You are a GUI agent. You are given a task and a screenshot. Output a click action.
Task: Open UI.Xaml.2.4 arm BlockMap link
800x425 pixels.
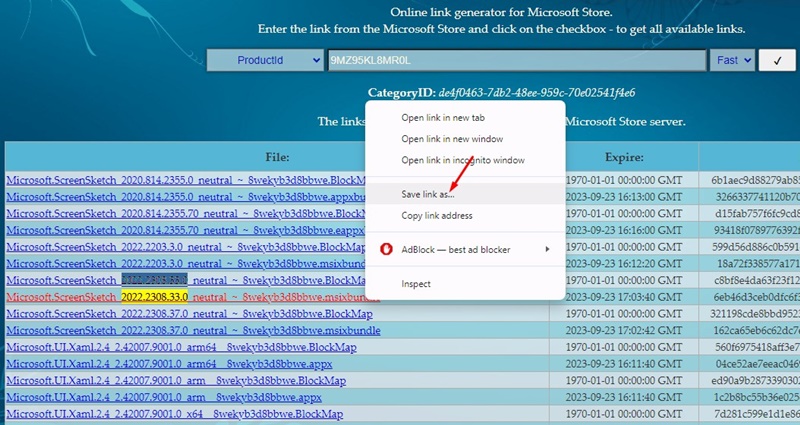[x=176, y=381]
